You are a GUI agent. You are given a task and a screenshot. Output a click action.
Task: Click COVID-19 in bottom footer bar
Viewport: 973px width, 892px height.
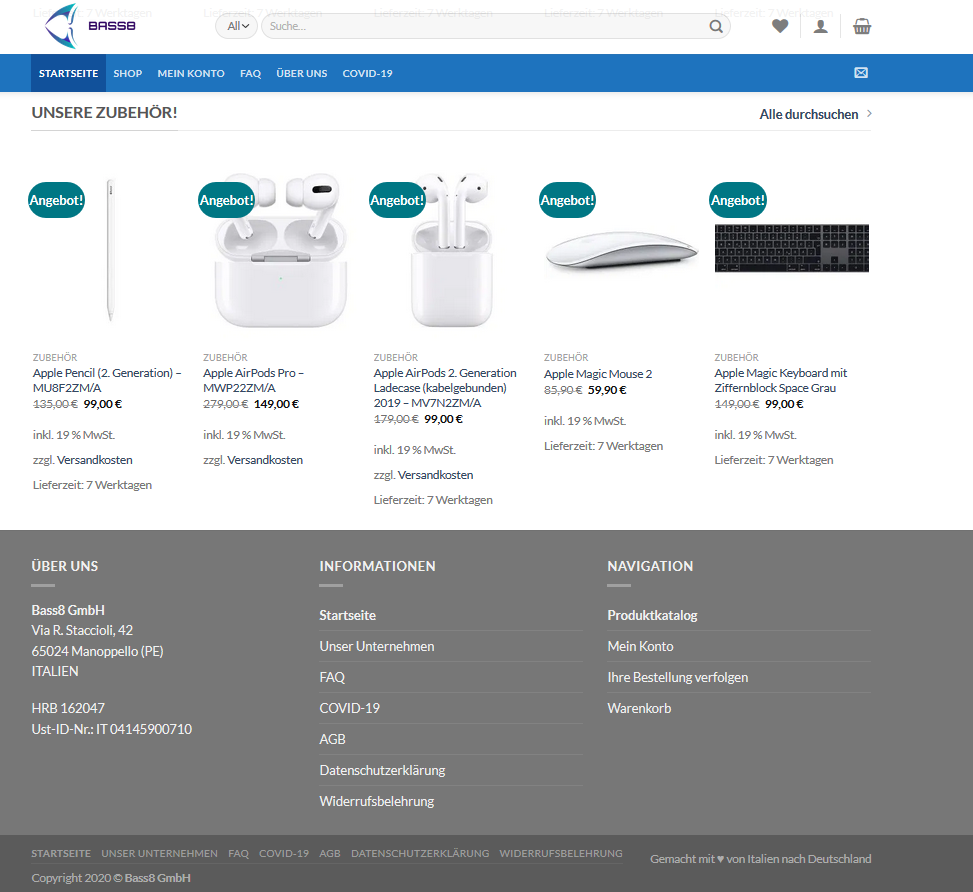[x=284, y=854]
